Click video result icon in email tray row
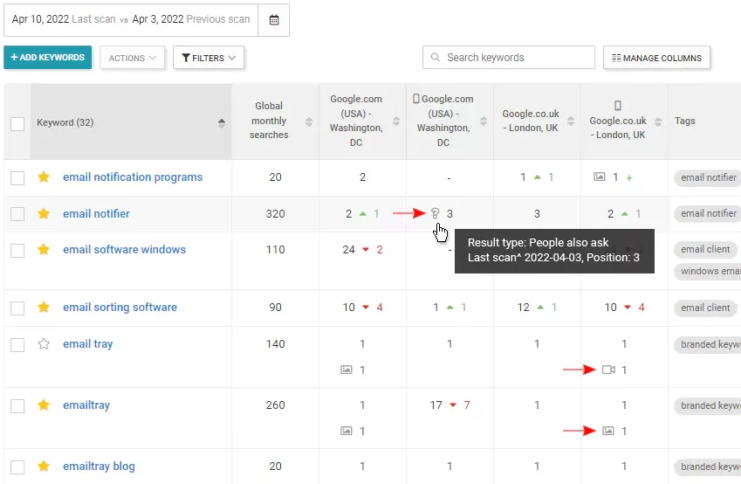This screenshot has width=741, height=484. click(x=608, y=370)
